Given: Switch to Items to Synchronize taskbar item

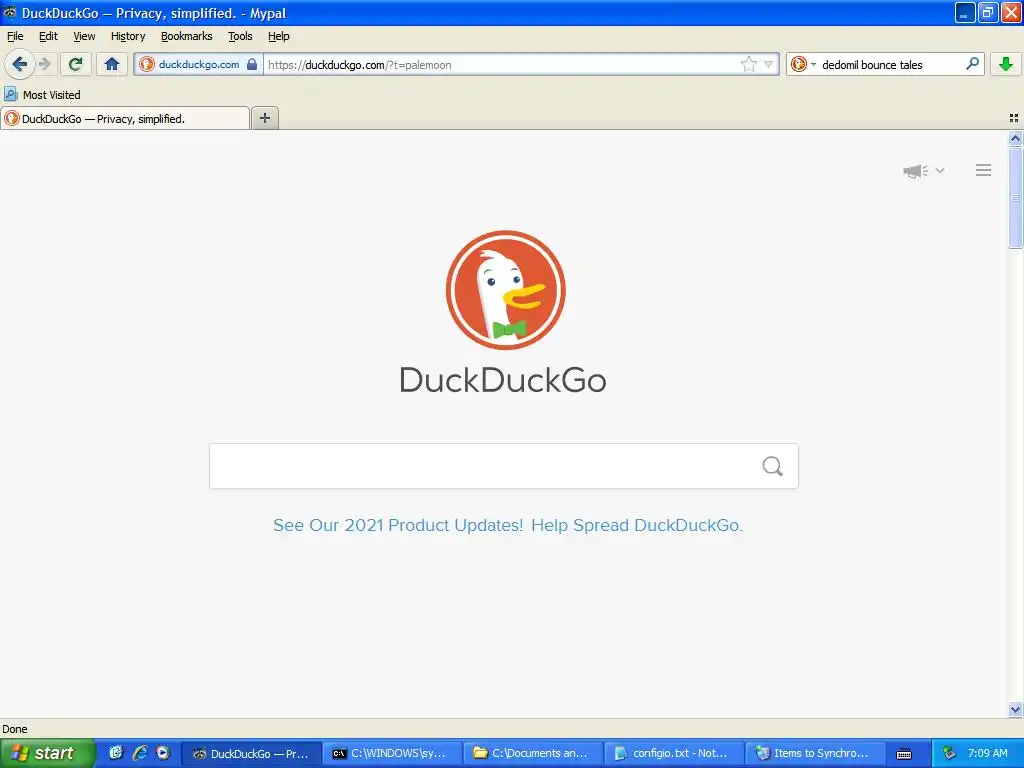Looking at the screenshot, I should click(x=815, y=753).
